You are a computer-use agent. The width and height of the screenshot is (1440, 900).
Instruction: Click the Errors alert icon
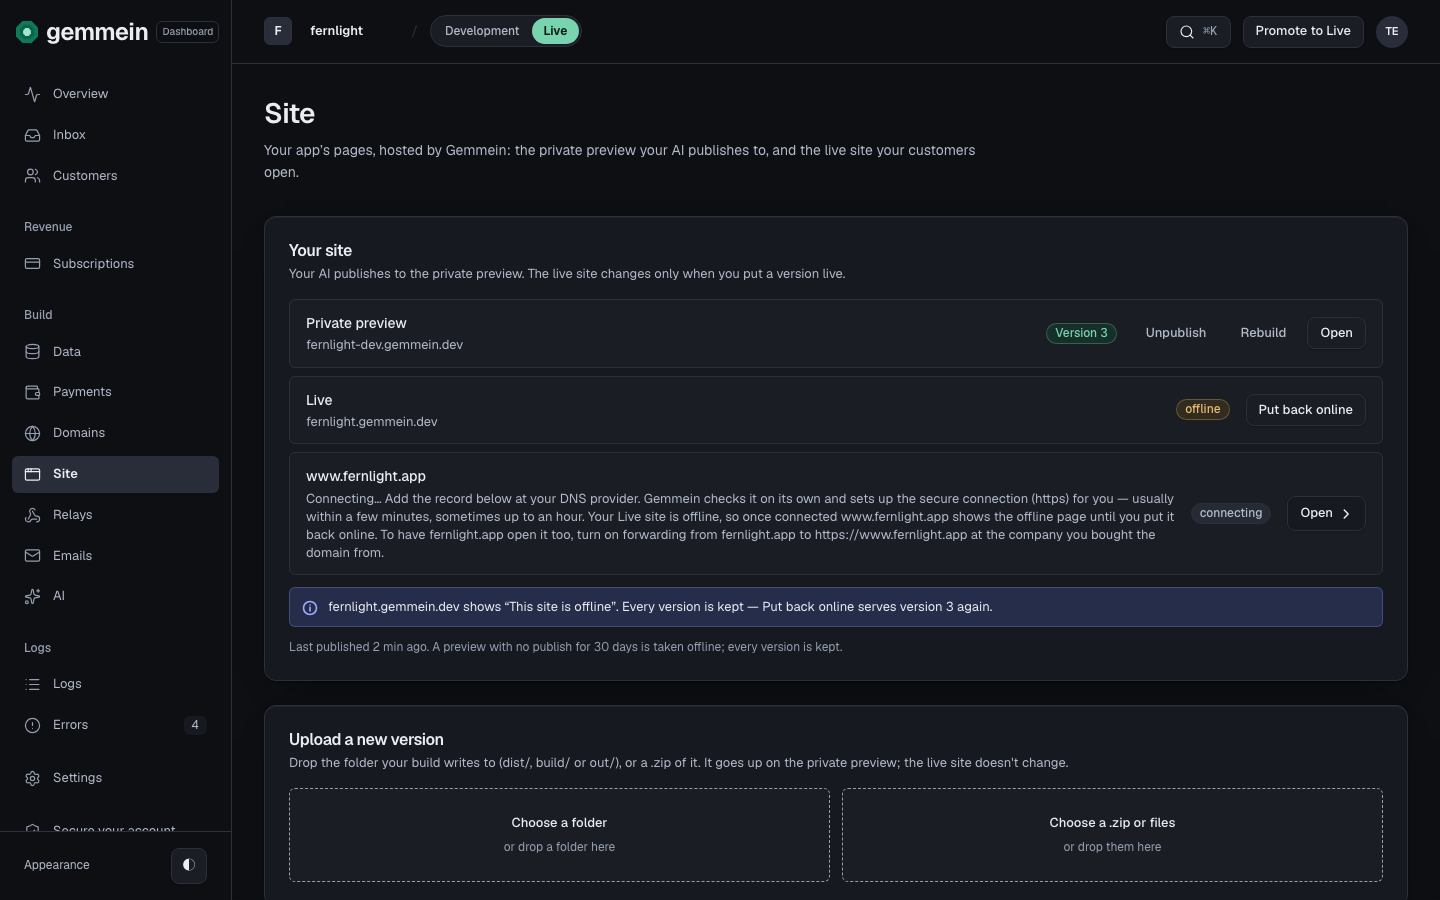tap(33, 725)
